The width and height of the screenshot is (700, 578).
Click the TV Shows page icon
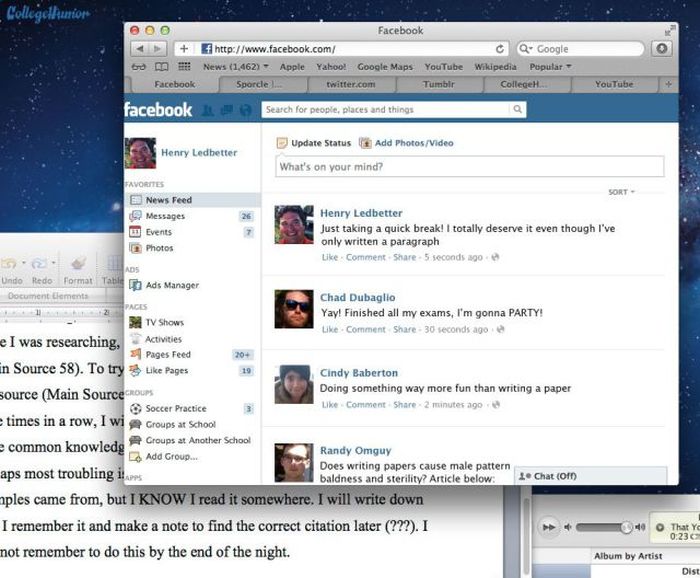[135, 322]
